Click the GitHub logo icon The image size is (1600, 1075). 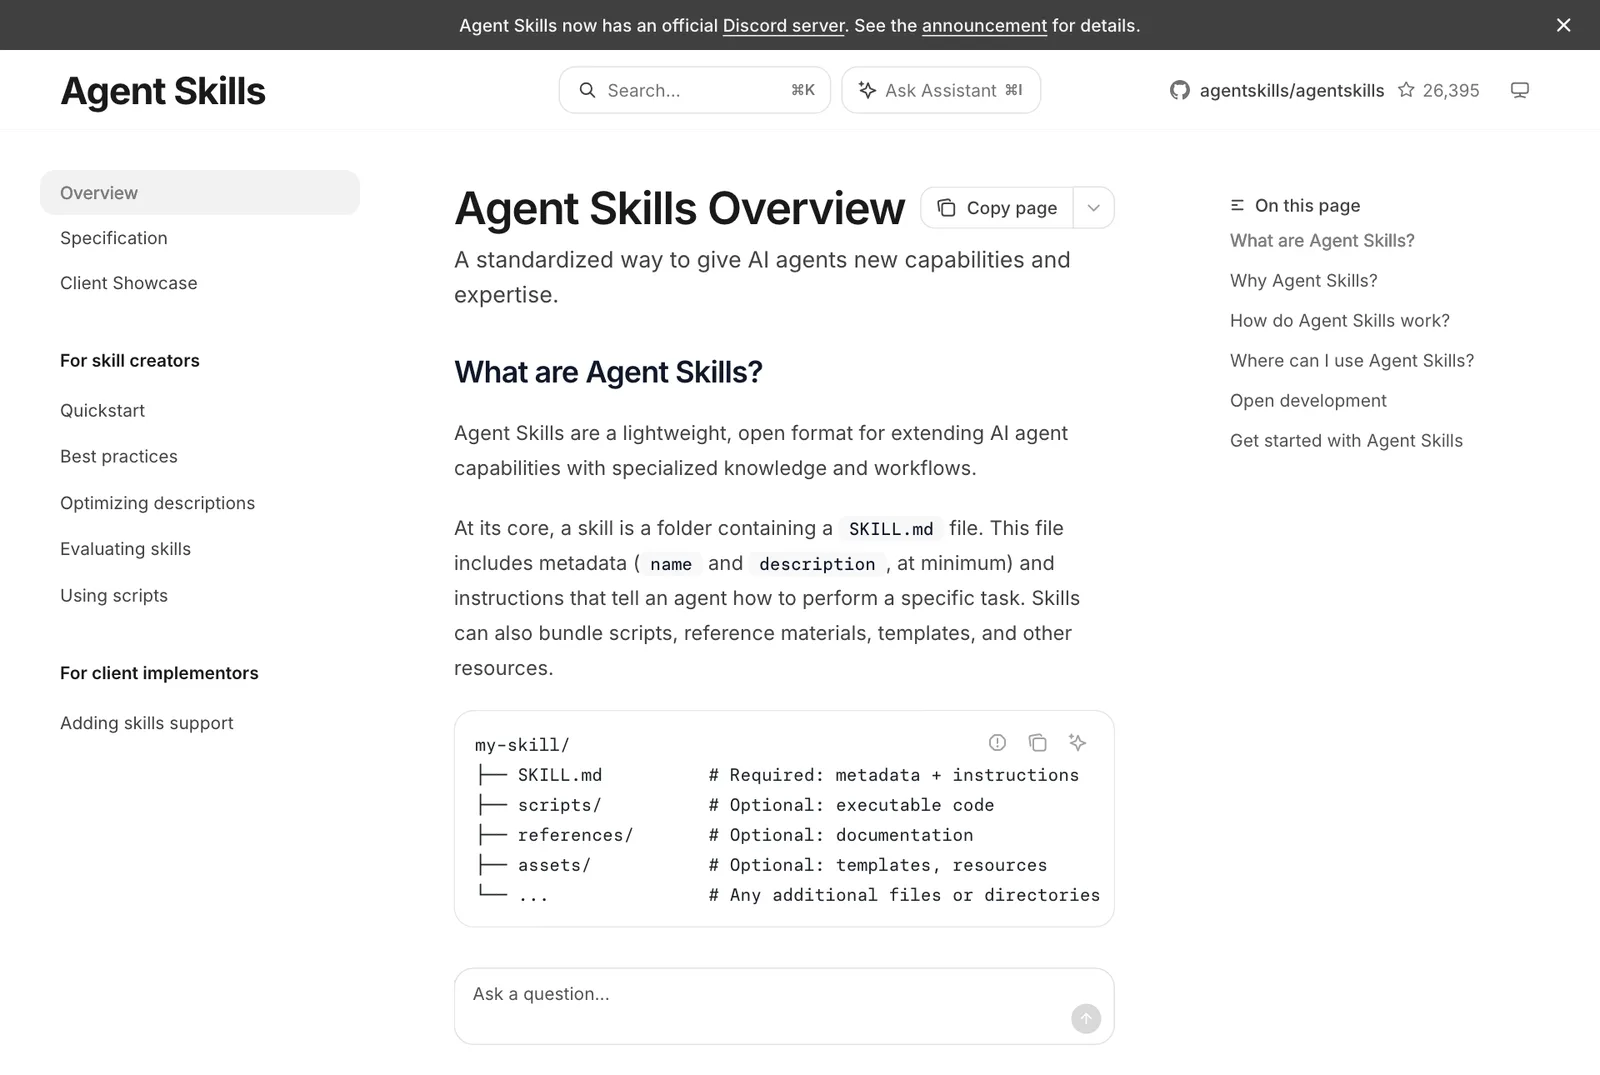point(1180,90)
